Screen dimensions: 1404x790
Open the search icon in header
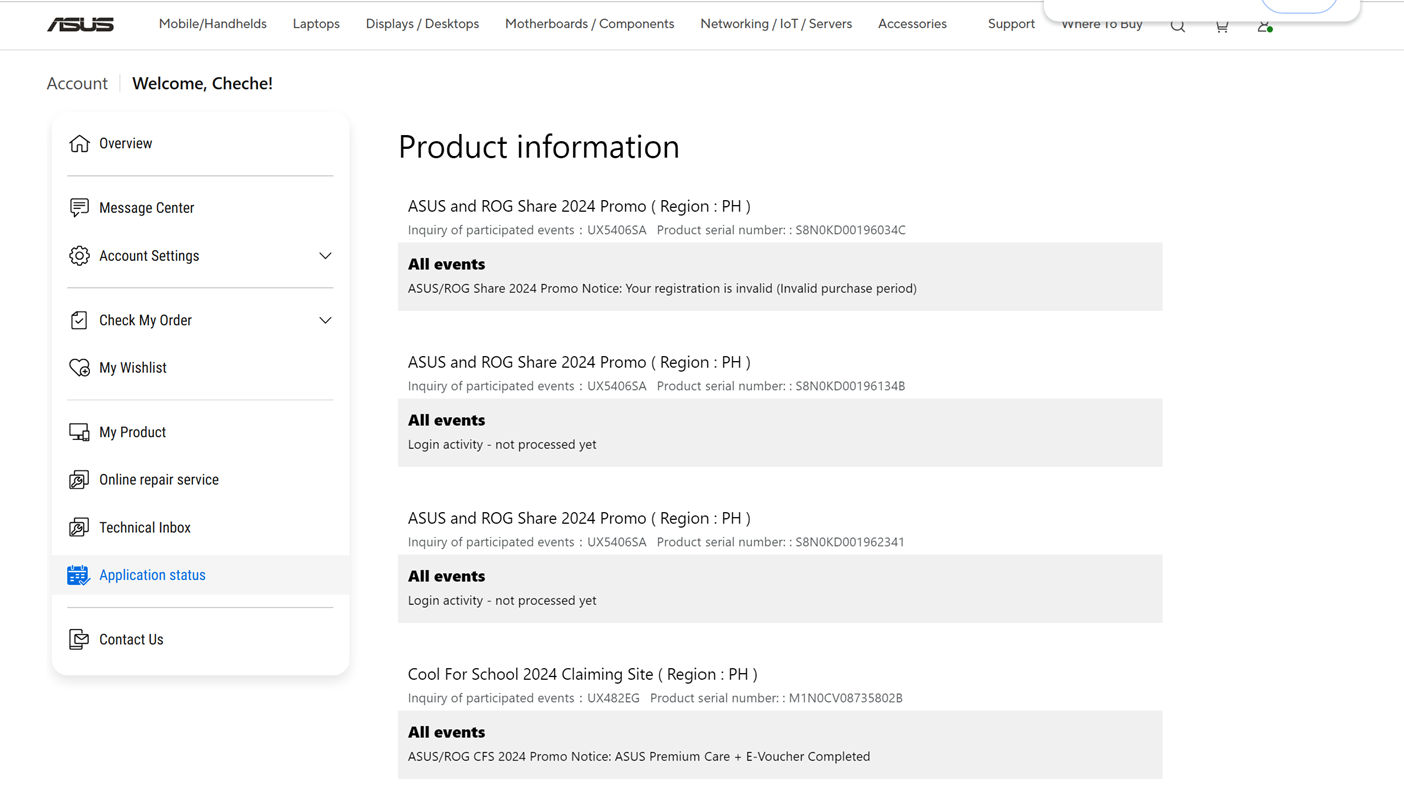(1178, 26)
